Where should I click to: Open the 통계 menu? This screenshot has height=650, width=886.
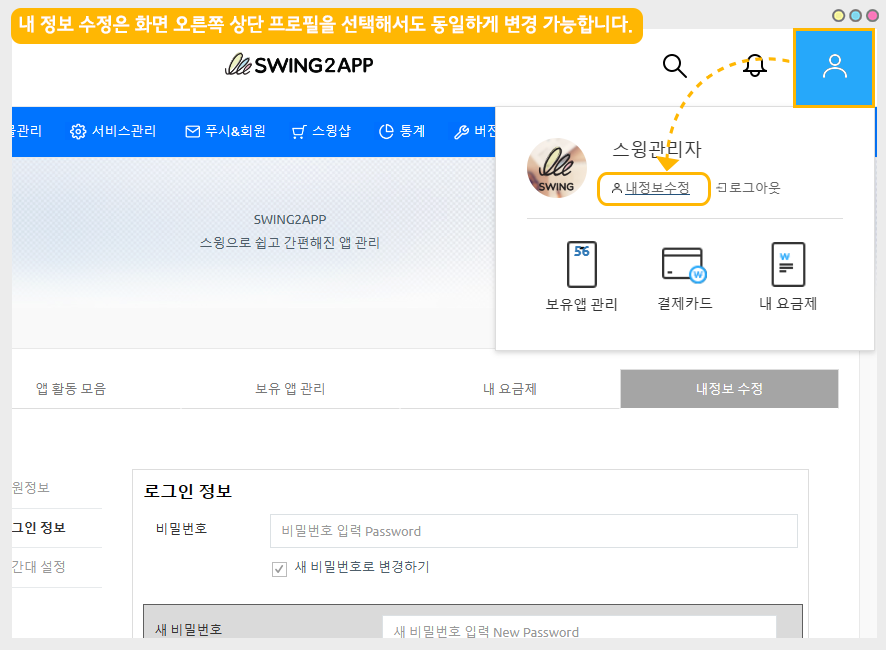pyautogui.click(x=402, y=131)
